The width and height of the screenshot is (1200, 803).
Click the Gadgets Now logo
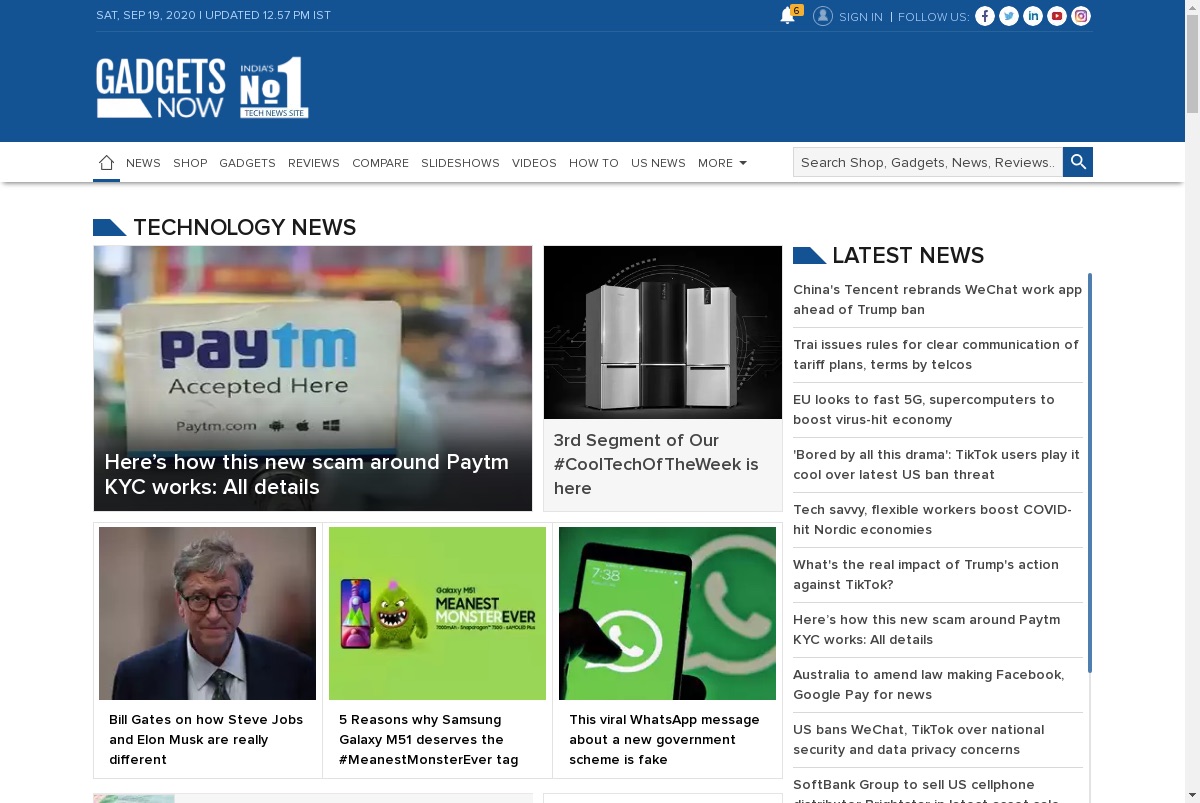coord(161,88)
